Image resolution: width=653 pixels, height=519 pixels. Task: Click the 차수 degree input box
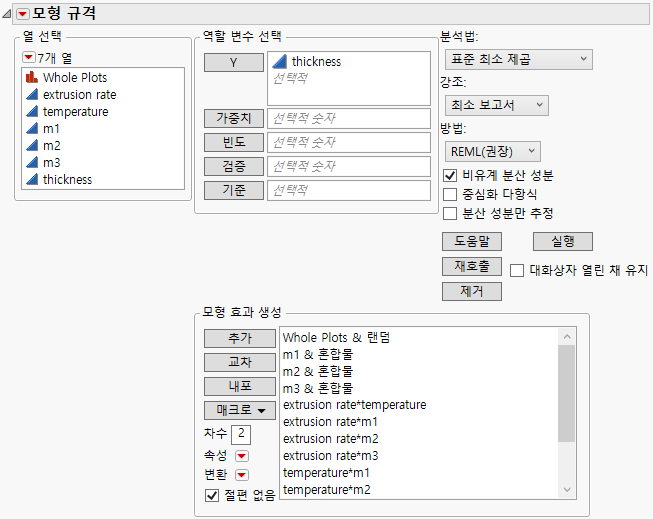coord(241,434)
